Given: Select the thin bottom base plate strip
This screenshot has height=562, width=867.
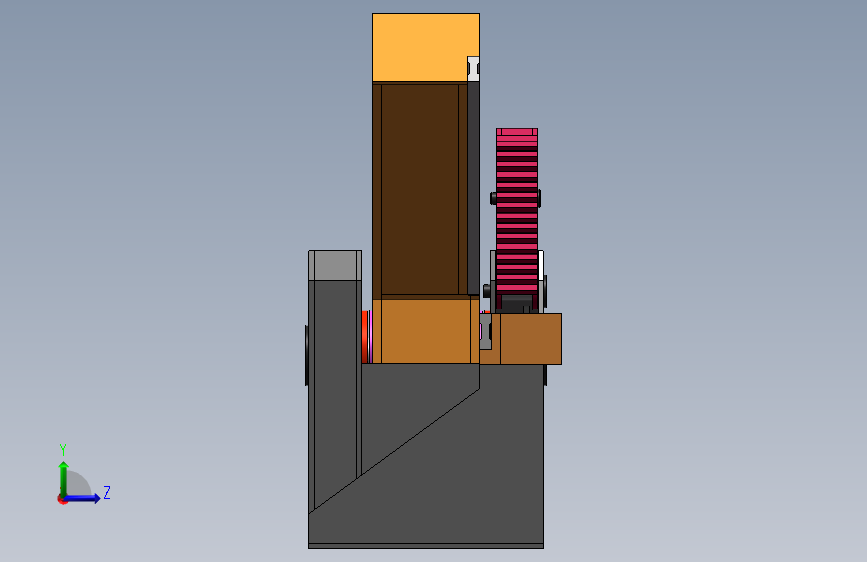Looking at the screenshot, I should click(x=426, y=546).
